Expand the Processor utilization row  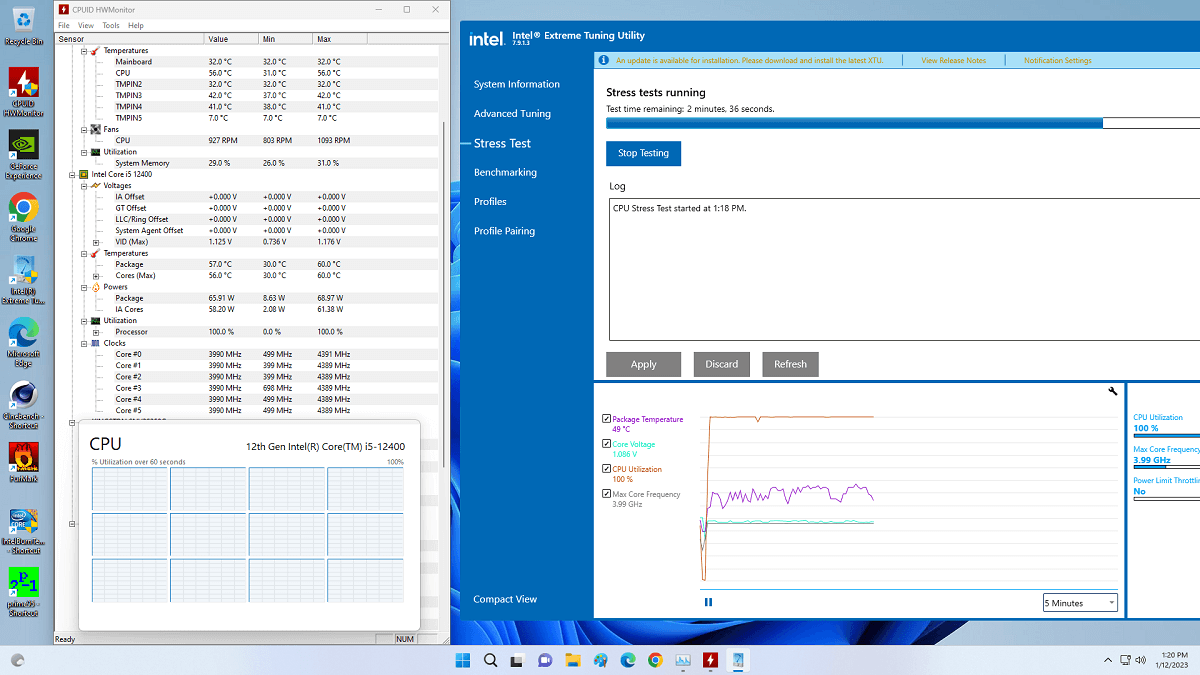pos(96,332)
